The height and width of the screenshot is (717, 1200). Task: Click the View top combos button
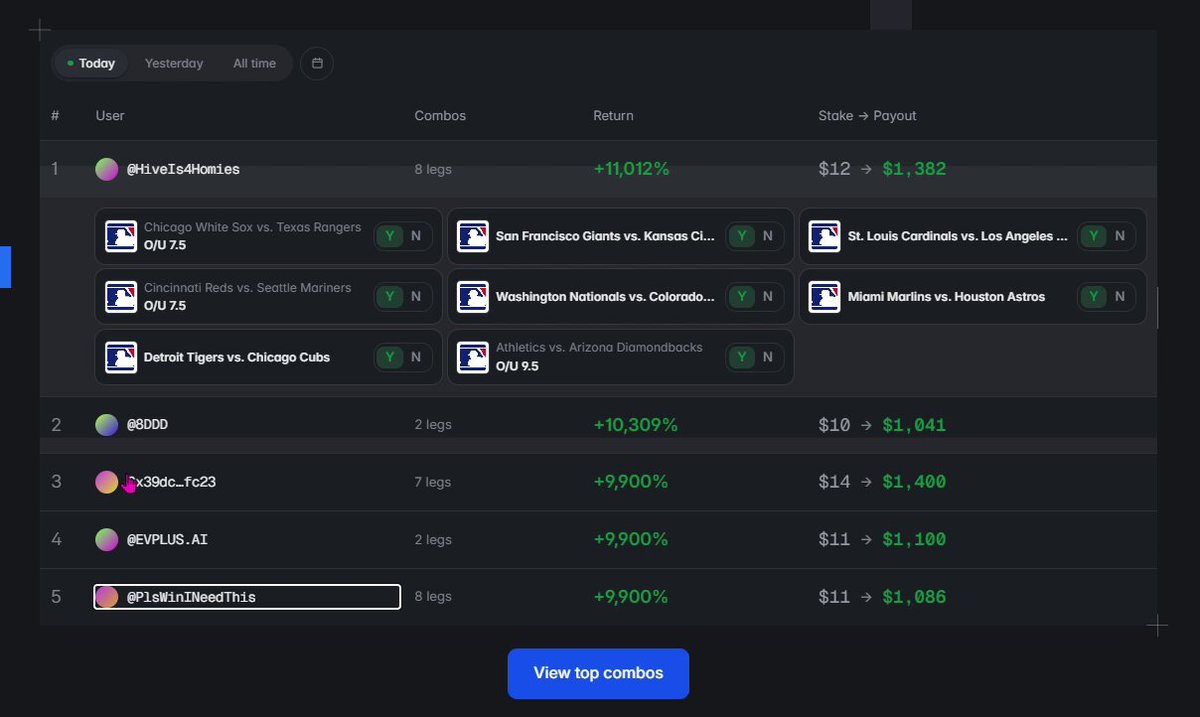coord(598,673)
